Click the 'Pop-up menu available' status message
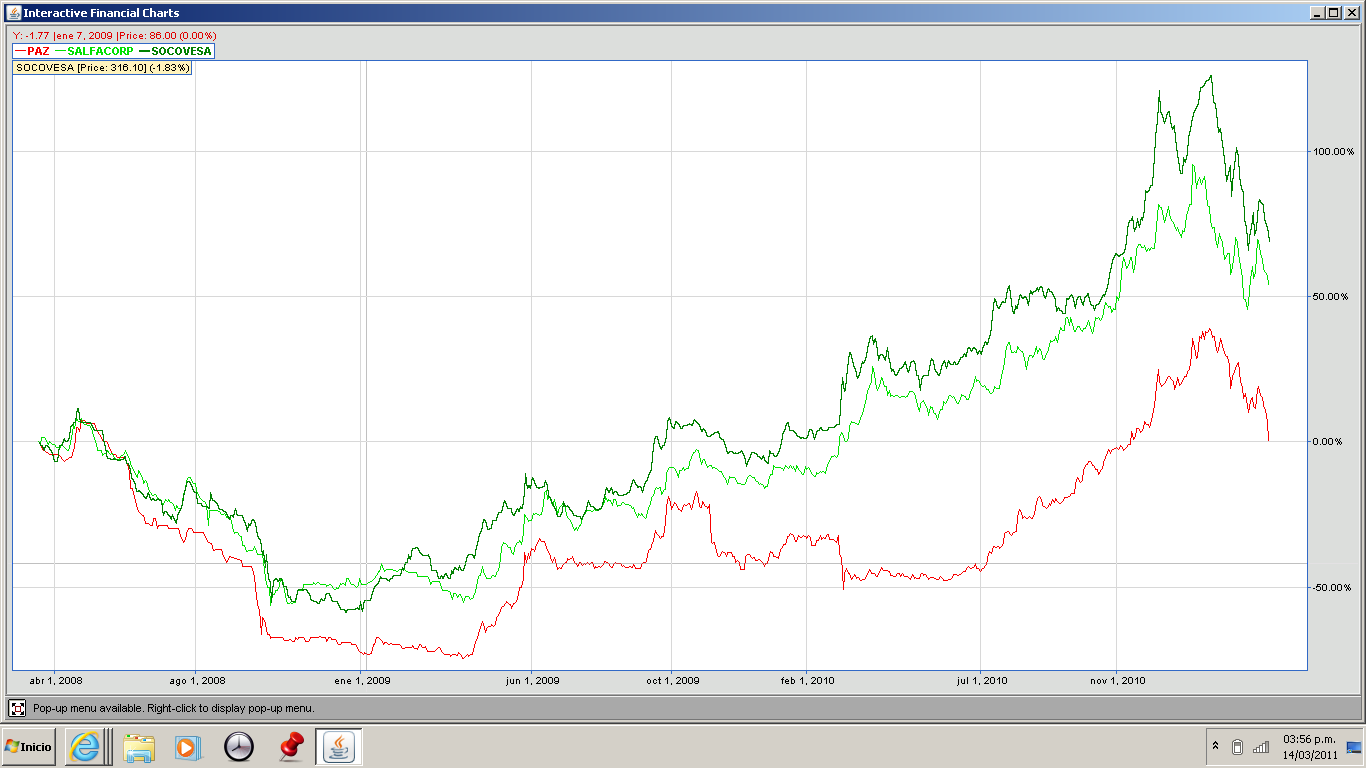 174,709
